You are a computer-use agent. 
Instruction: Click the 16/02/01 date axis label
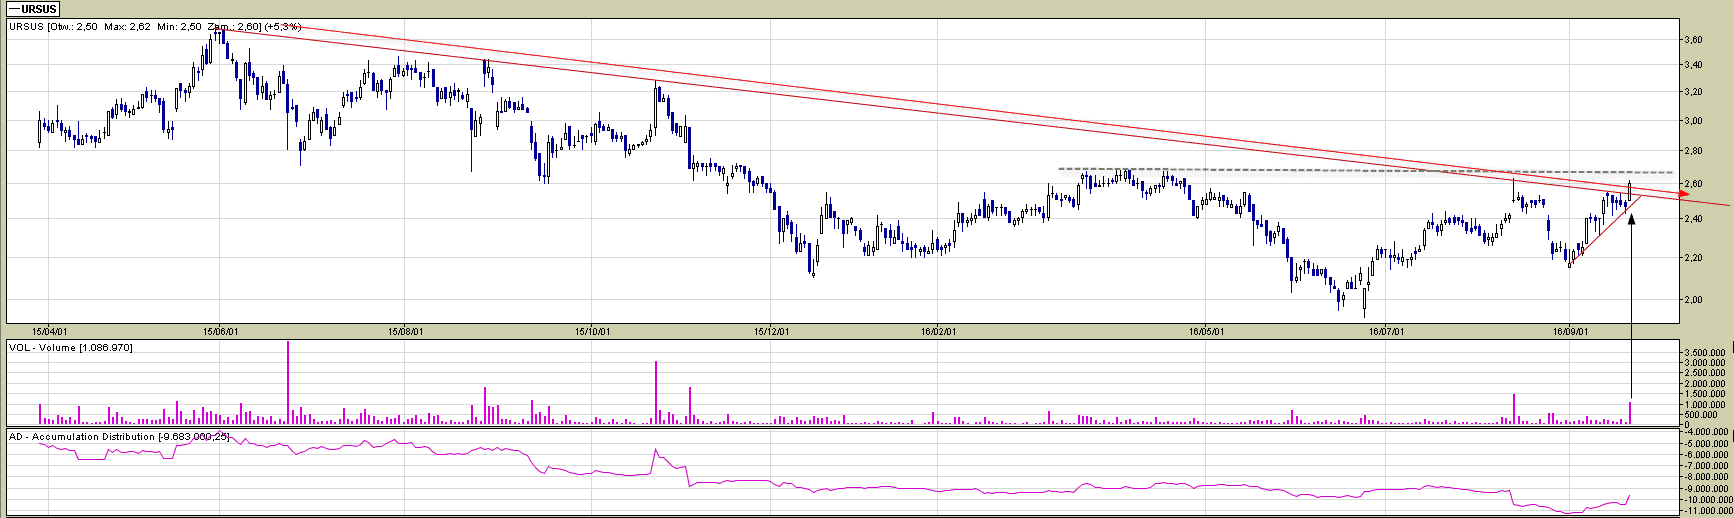point(938,331)
